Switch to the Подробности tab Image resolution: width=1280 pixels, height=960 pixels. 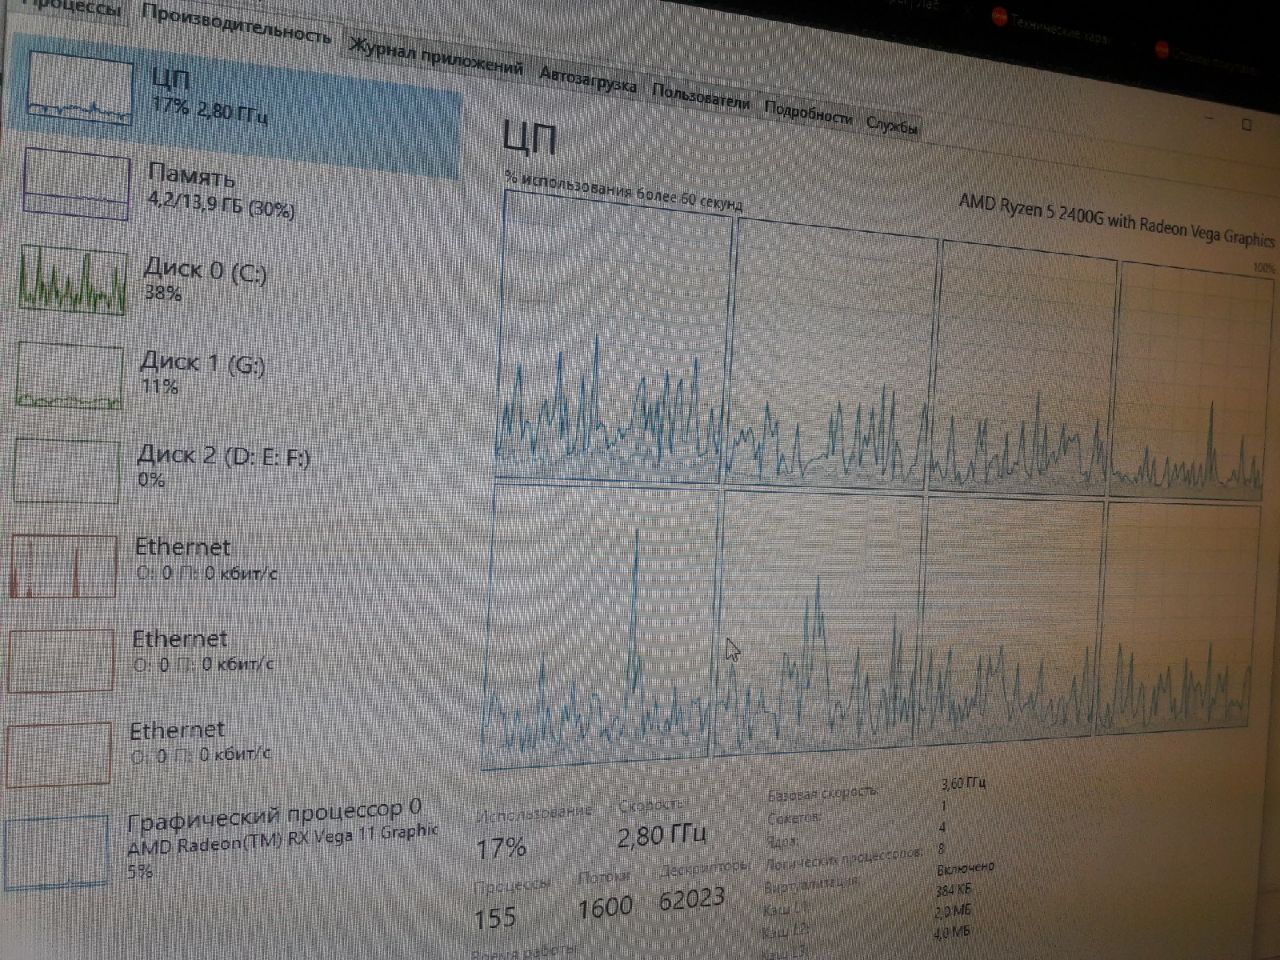pyautogui.click(x=807, y=112)
